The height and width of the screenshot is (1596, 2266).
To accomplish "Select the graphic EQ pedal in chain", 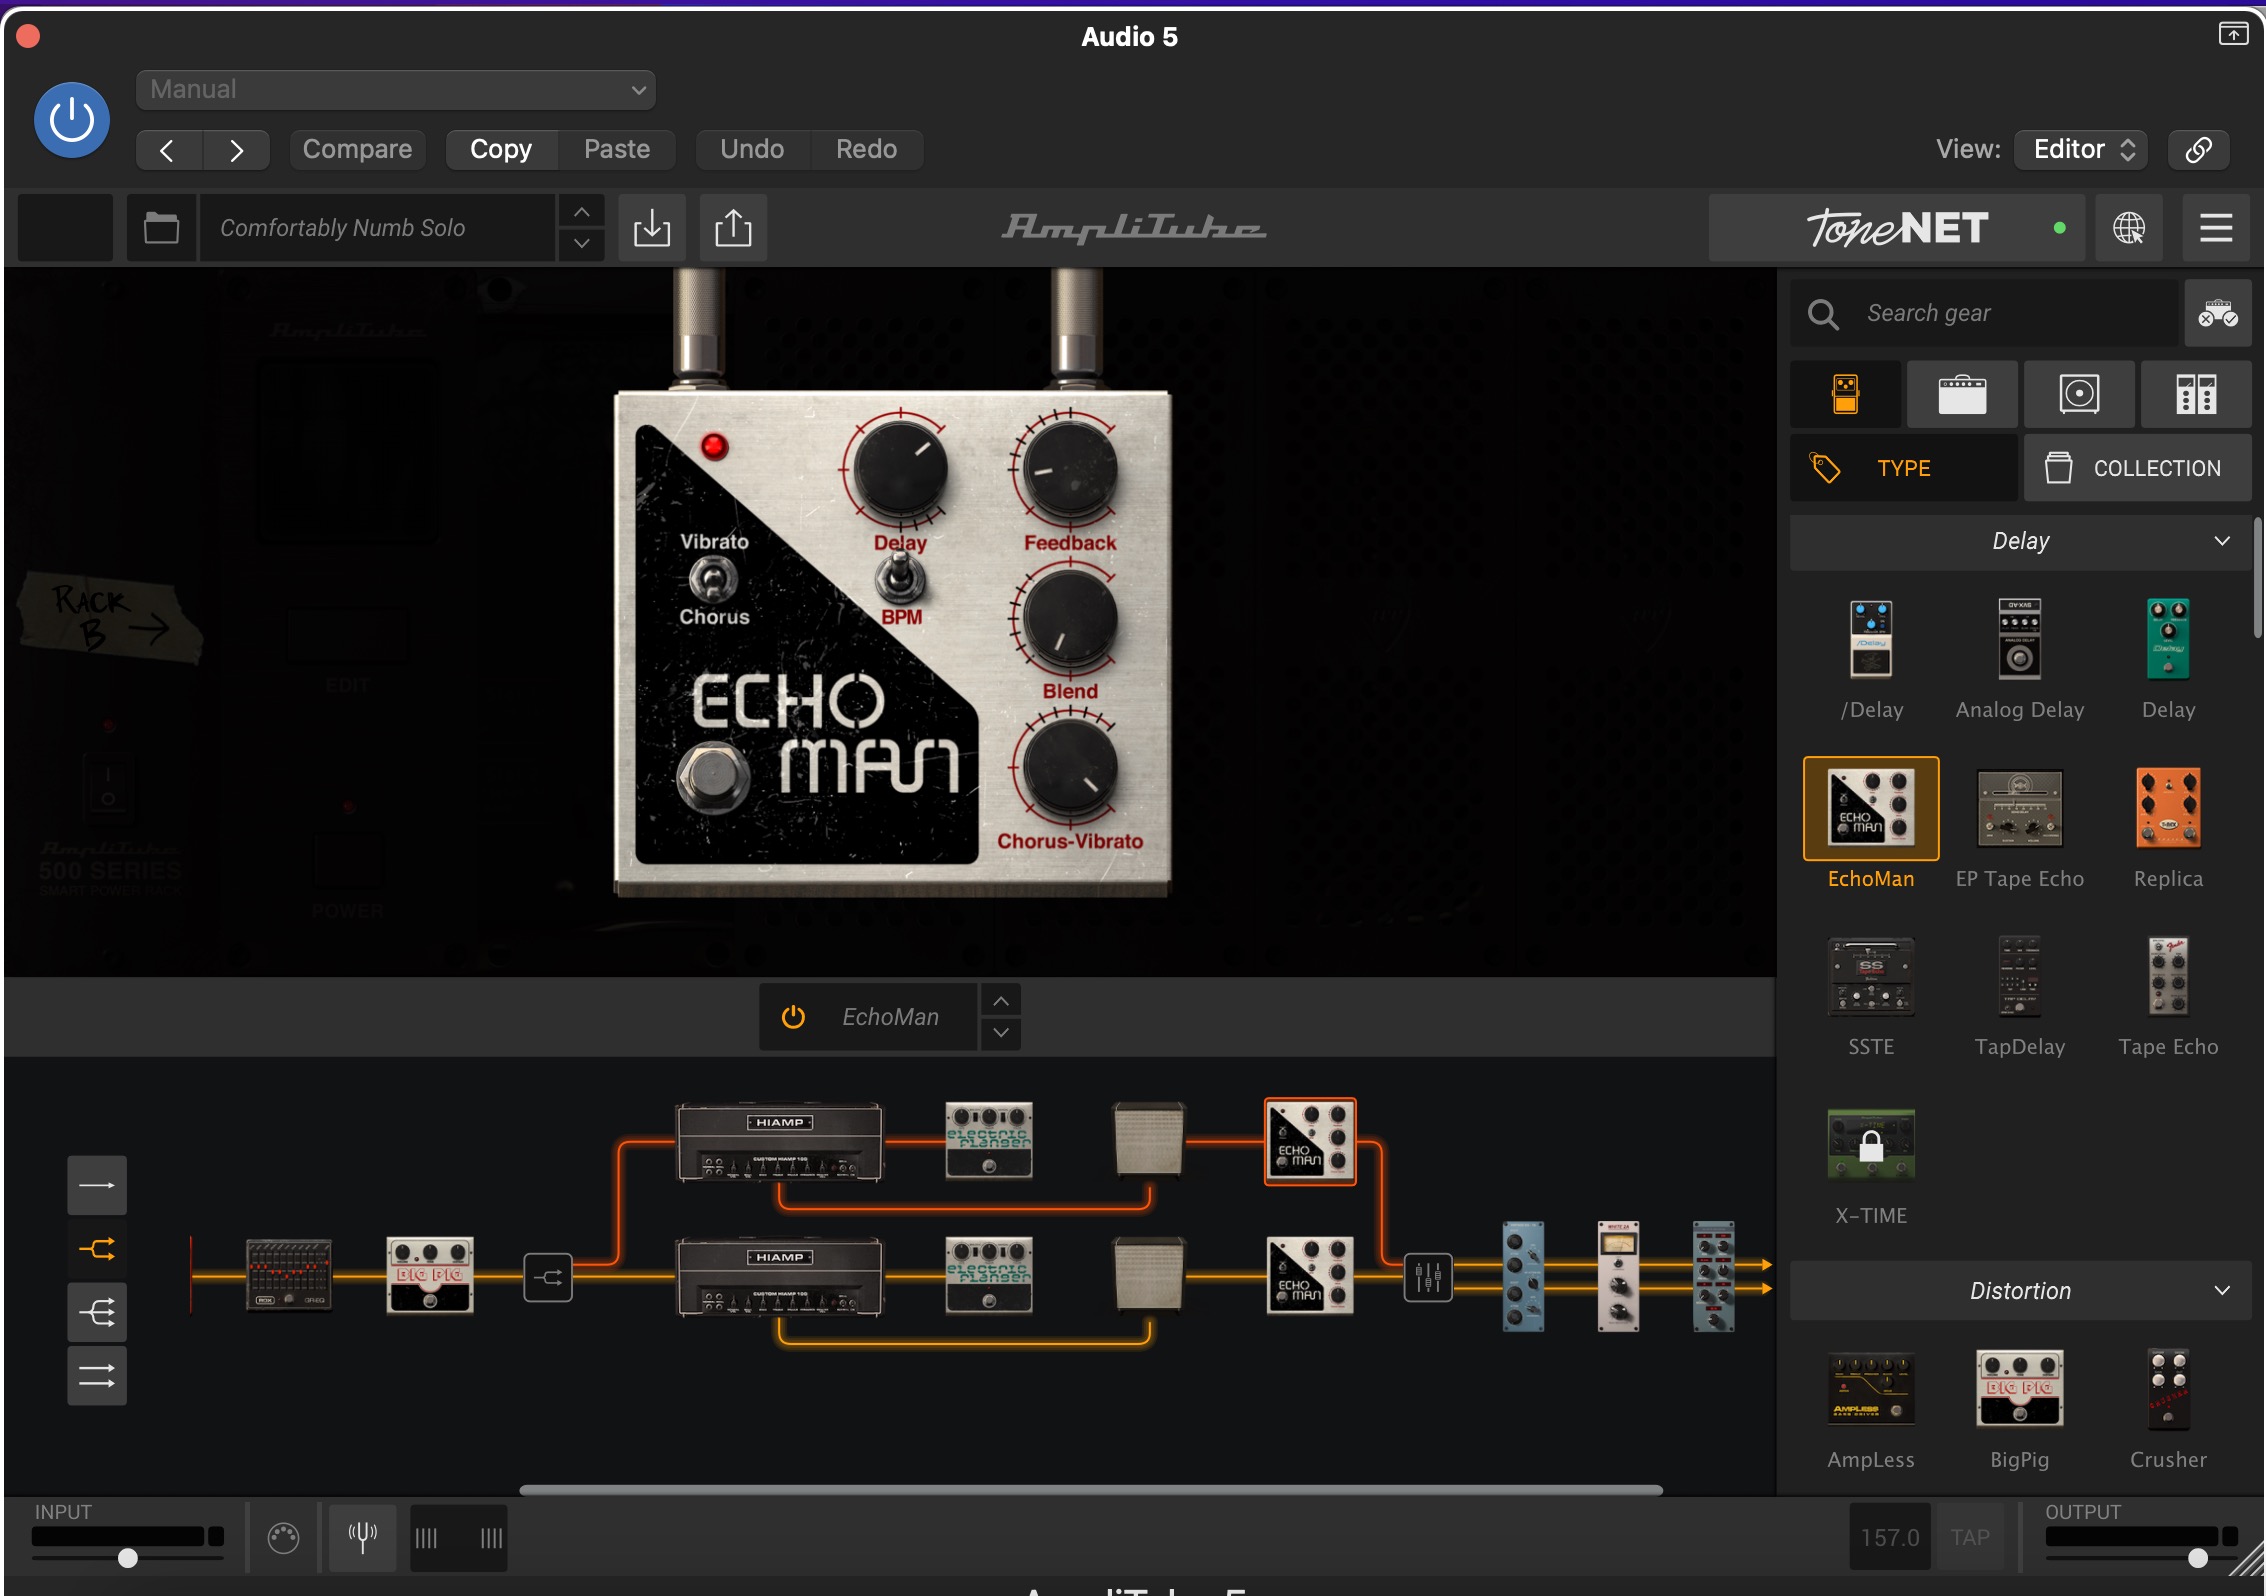I will (x=289, y=1275).
